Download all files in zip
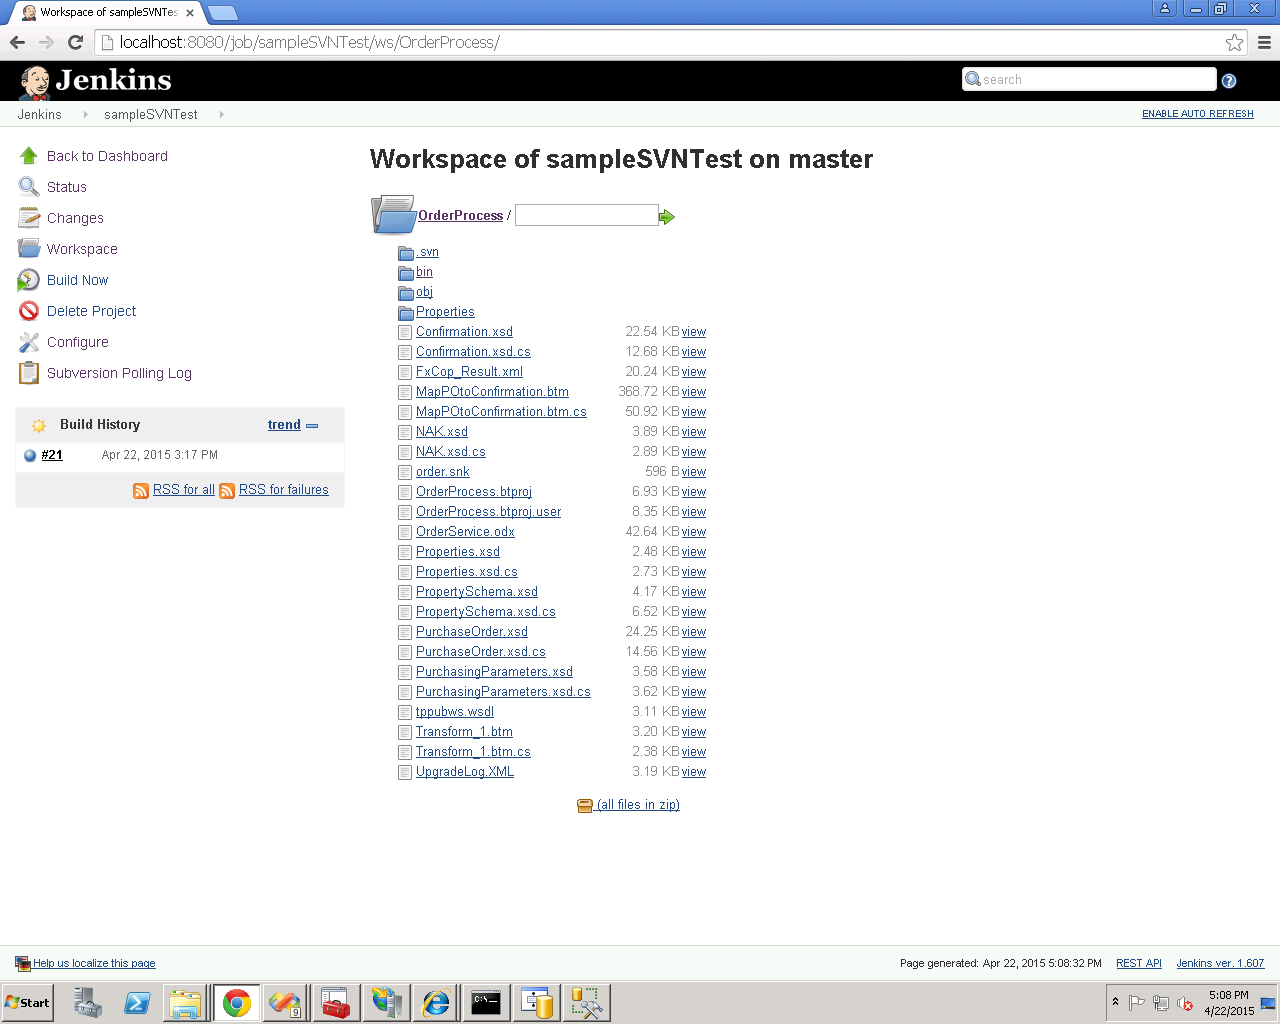This screenshot has width=1280, height=1024. point(638,805)
